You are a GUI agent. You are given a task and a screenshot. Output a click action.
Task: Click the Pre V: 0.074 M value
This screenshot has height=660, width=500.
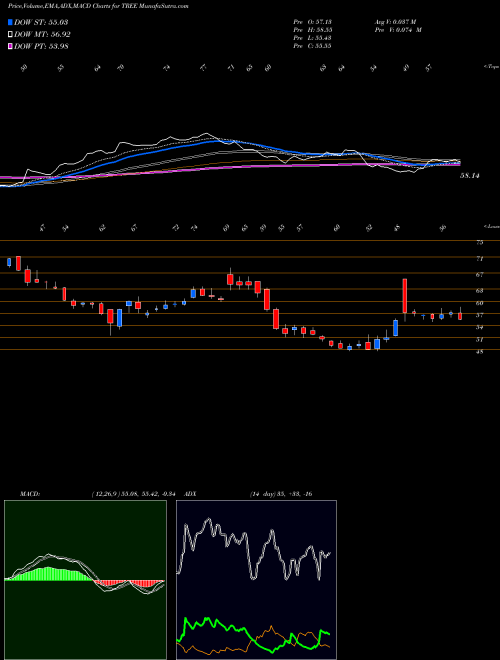point(398,30)
